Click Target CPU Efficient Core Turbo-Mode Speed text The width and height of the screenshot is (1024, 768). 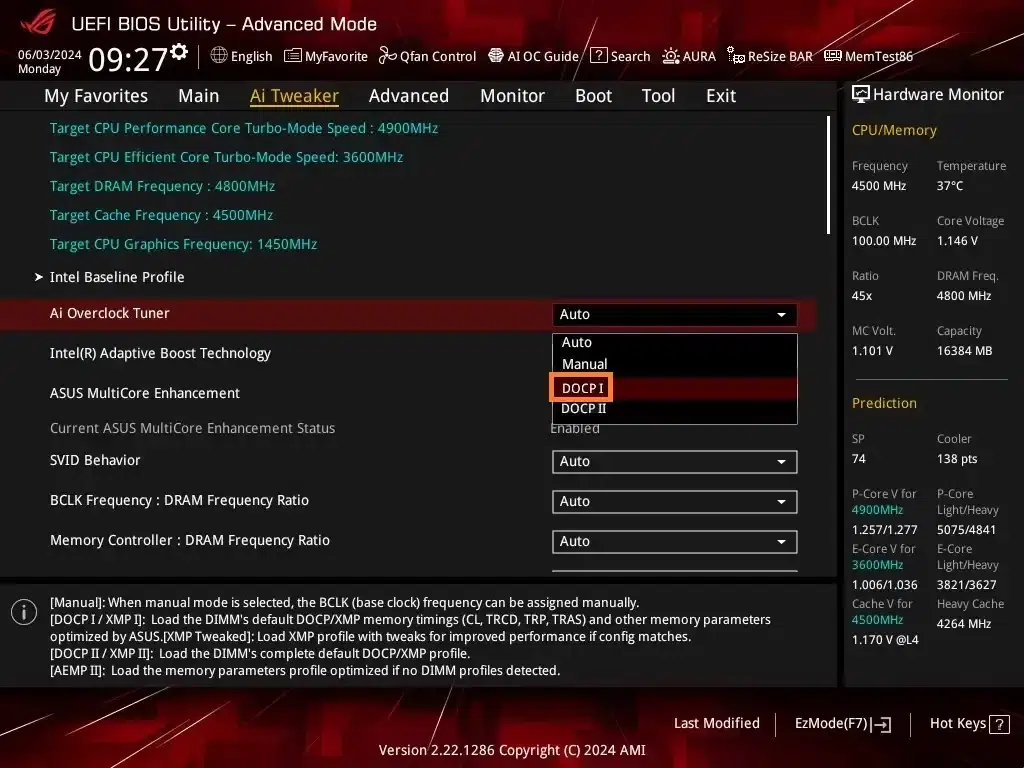[x=226, y=157]
